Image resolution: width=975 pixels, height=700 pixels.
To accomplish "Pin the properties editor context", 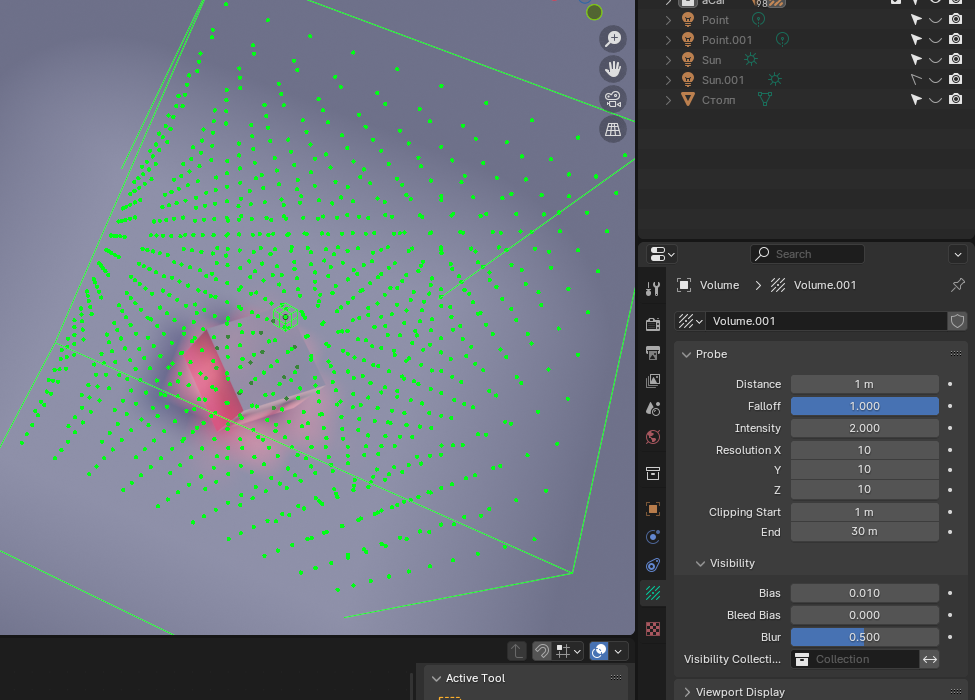I will tap(958, 285).
